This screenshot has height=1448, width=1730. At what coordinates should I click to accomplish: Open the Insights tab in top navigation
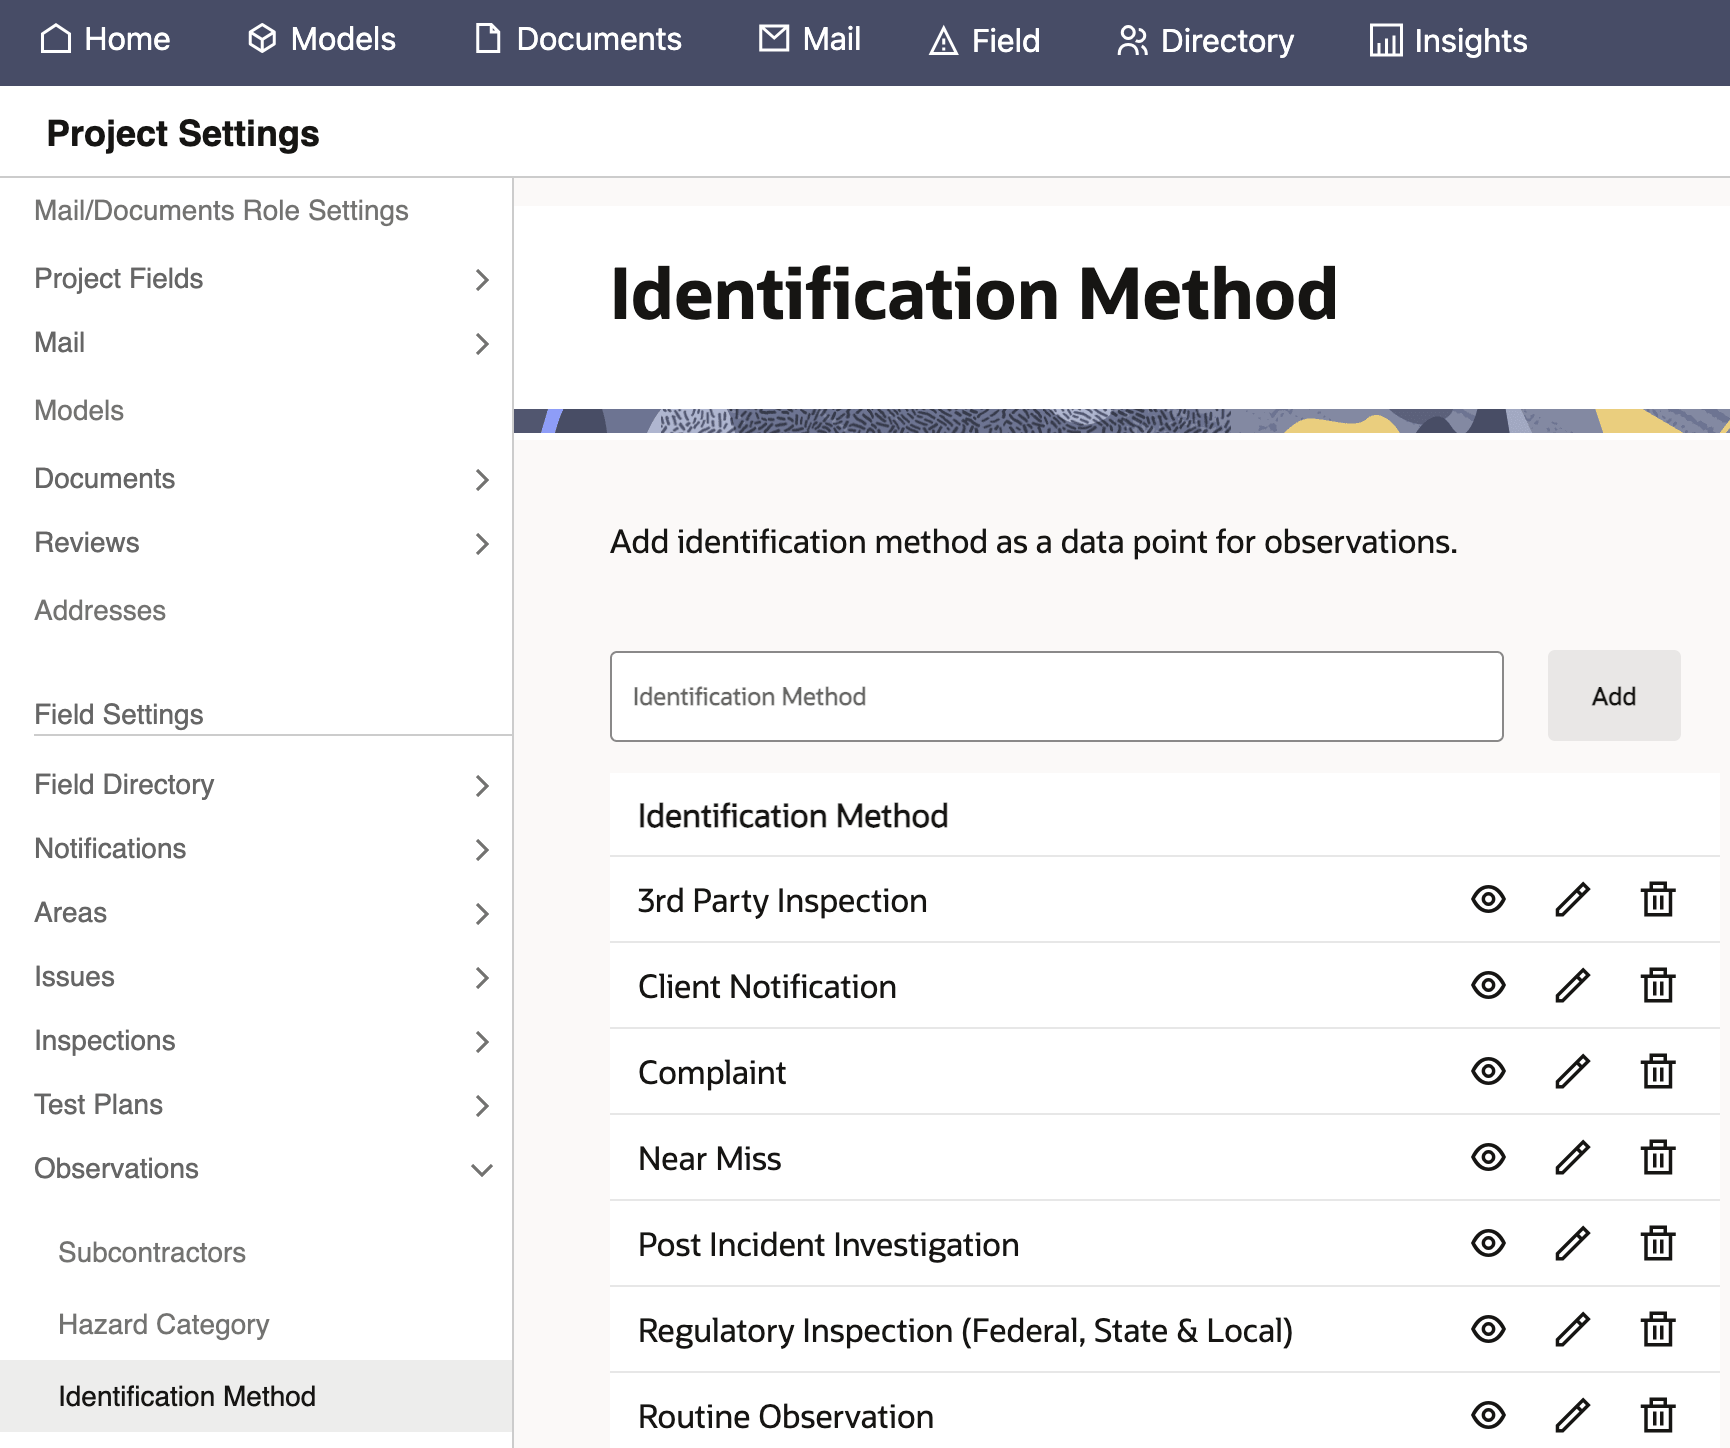[1448, 41]
